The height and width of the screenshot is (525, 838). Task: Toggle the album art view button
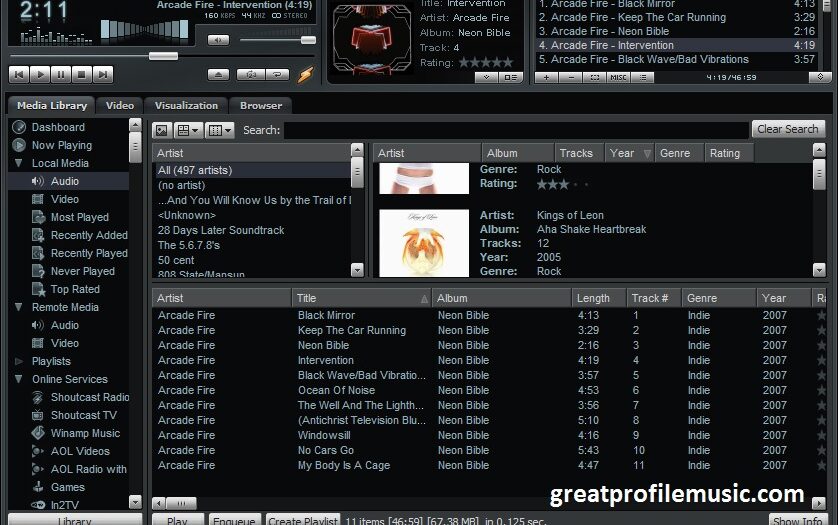162,130
